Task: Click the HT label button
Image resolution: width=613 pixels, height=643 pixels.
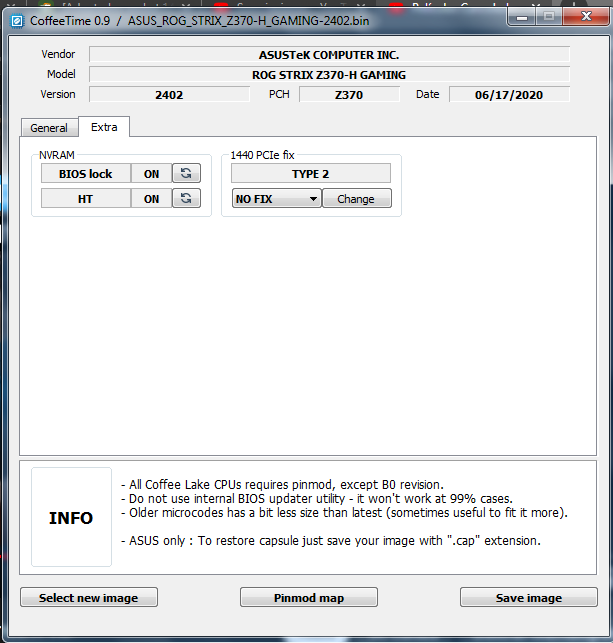Action: [x=86, y=198]
